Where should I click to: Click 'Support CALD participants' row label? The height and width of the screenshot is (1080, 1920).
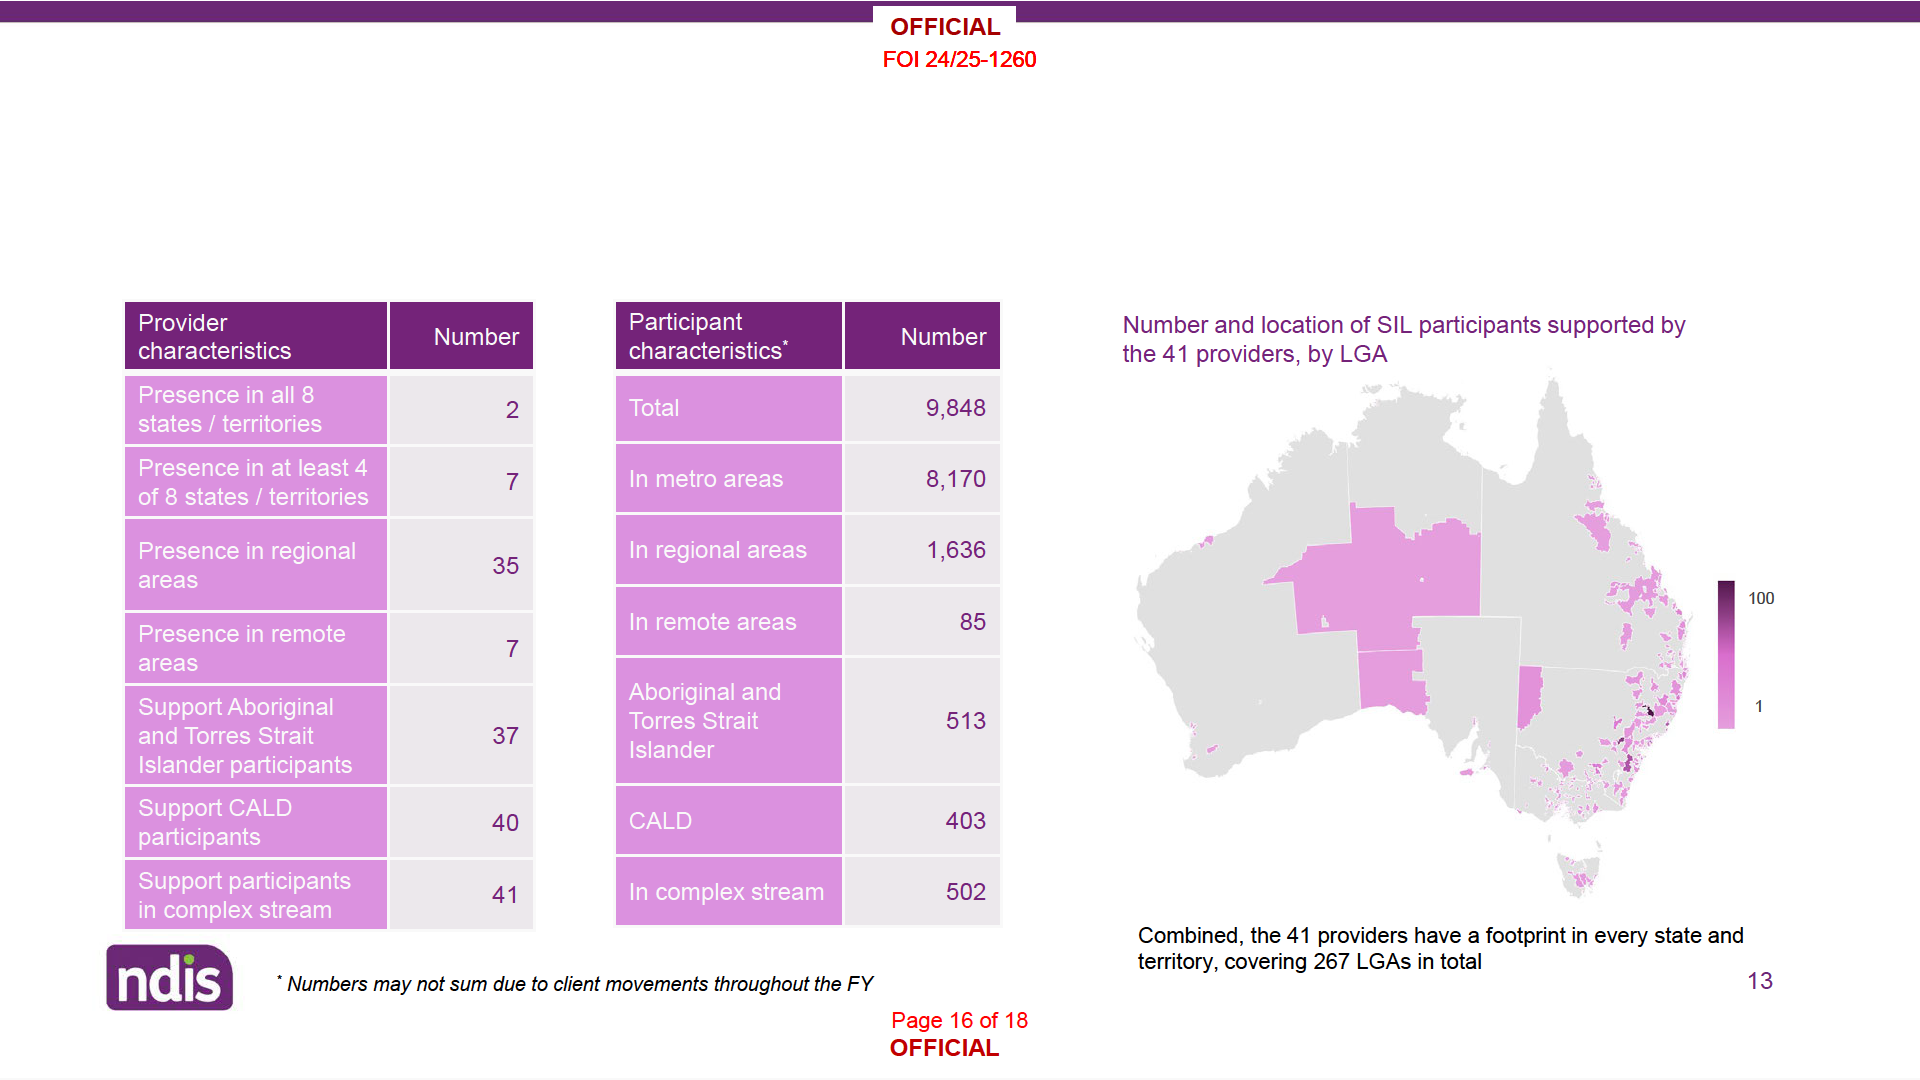(x=255, y=823)
